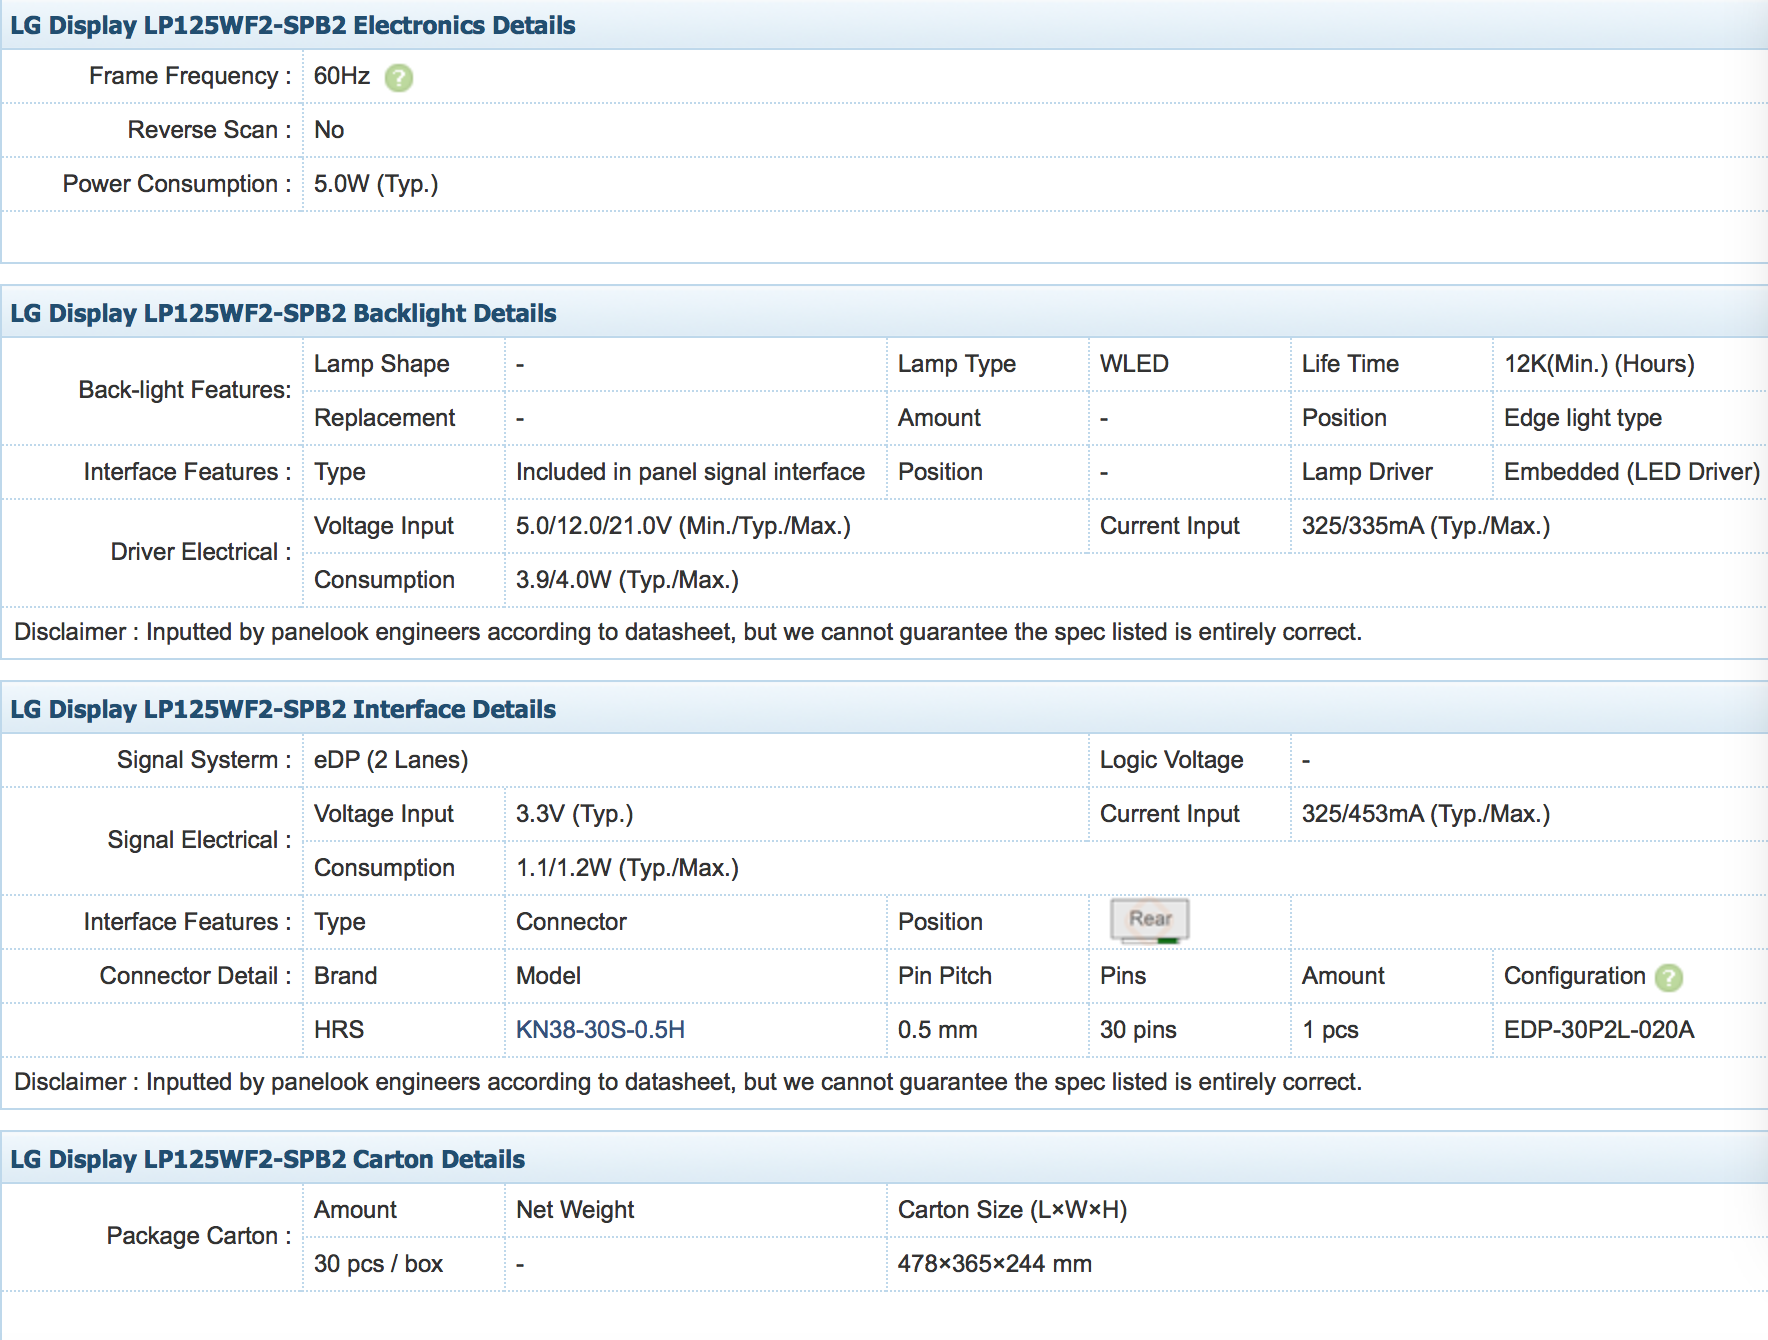The image size is (1768, 1340).
Task: Click the help icon next to 60Hz
Action: pos(399,77)
